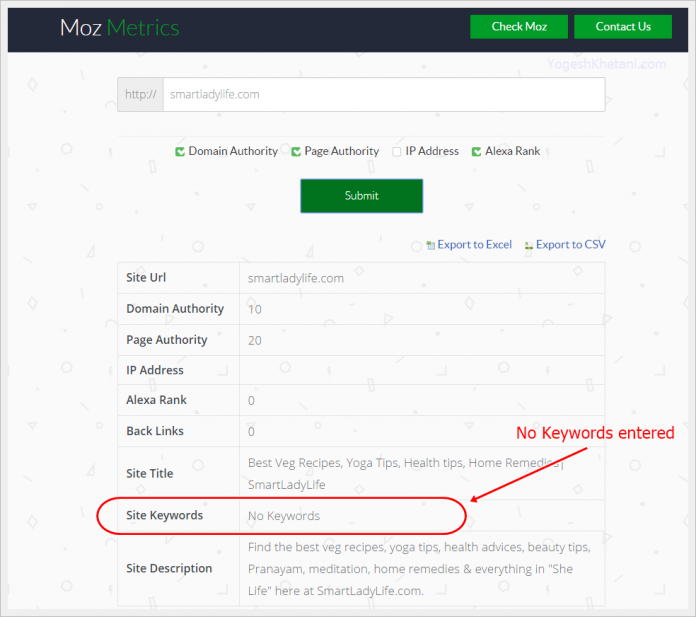Viewport: 696px width, 617px height.
Task: Select the Alexa Rank value 0
Action: point(251,401)
